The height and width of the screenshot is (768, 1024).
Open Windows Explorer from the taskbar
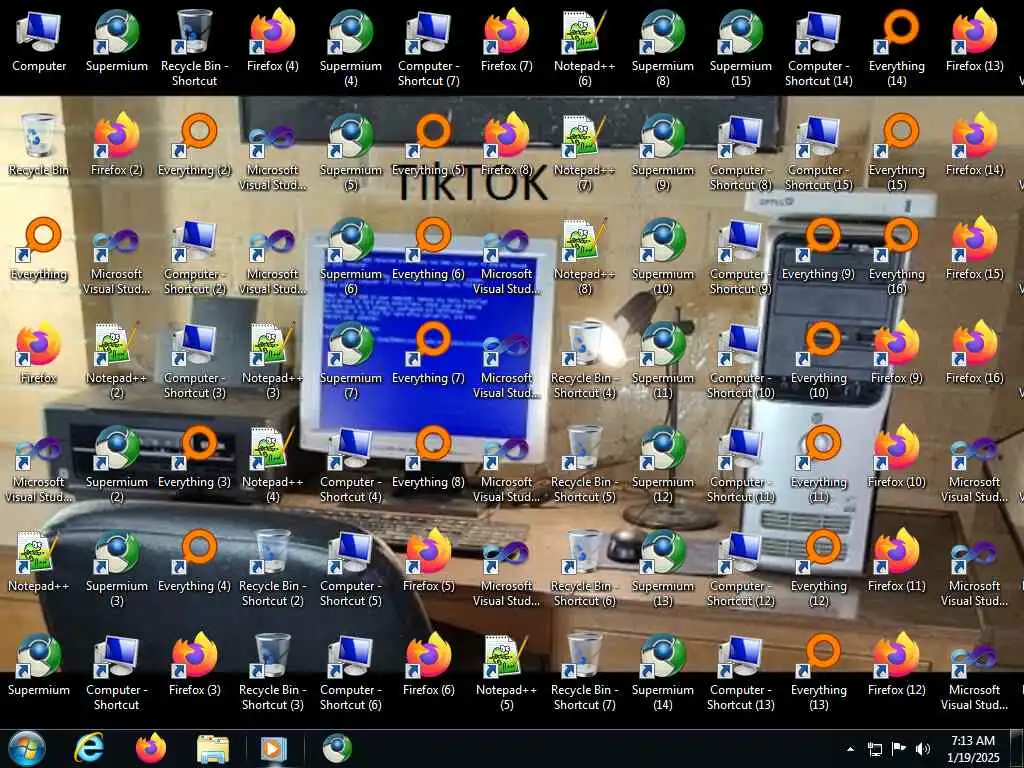pos(213,748)
